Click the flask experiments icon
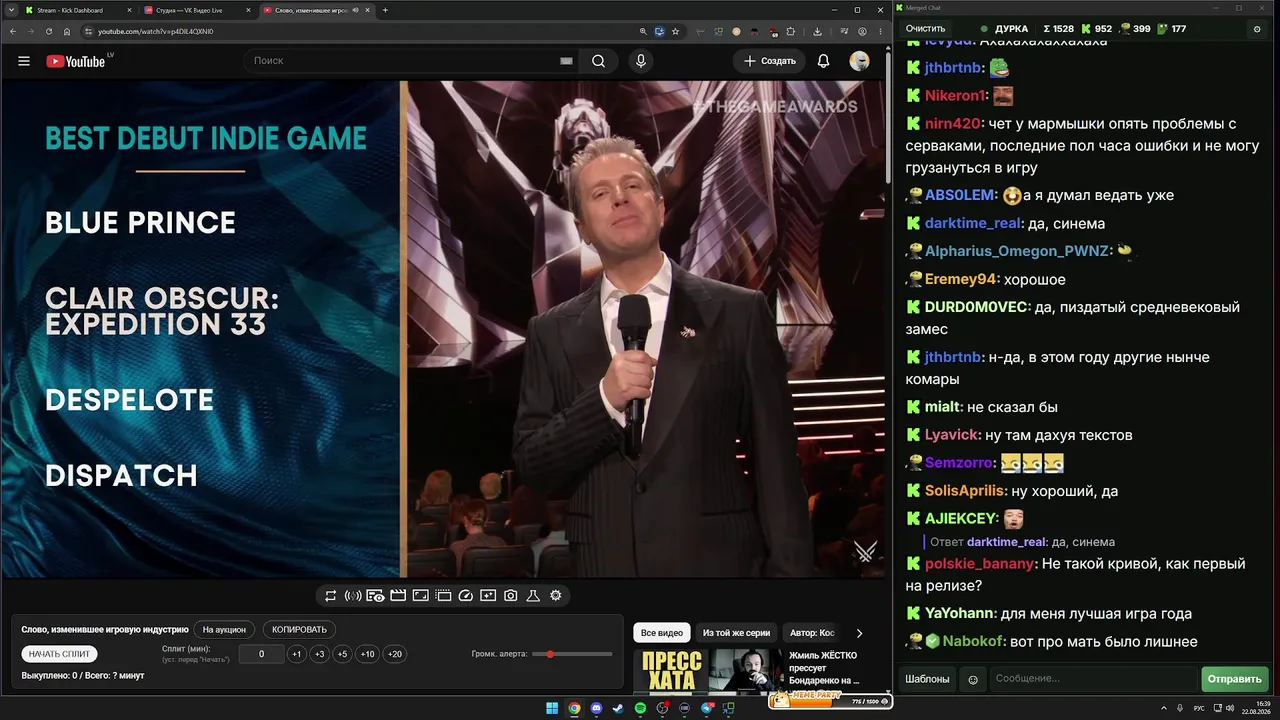The height and width of the screenshot is (720, 1280). tap(533, 596)
